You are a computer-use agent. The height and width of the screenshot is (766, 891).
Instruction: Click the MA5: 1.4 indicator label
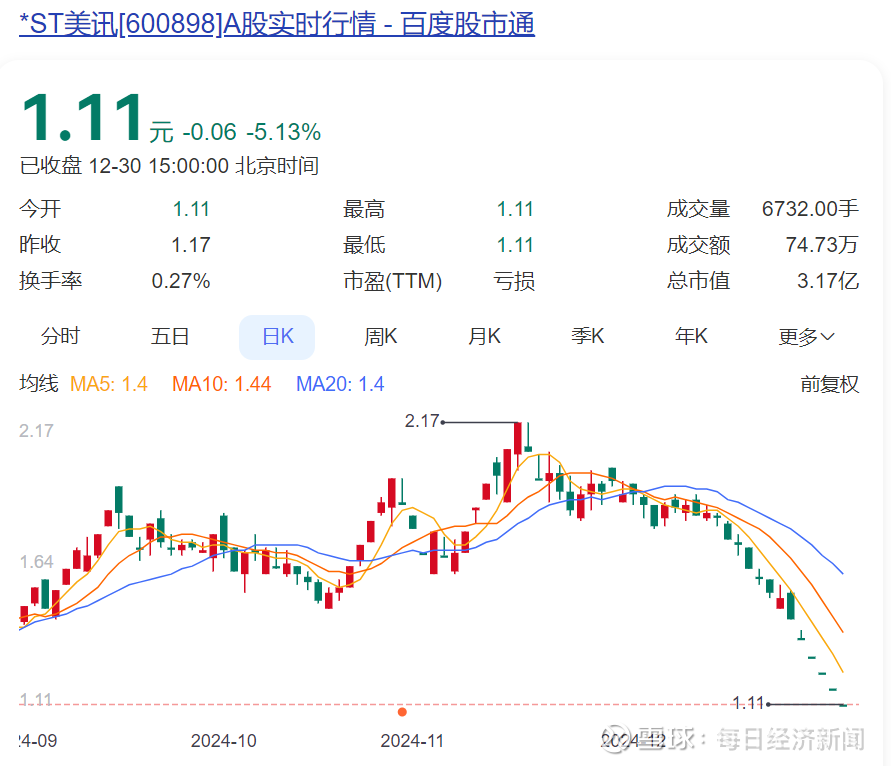point(109,384)
